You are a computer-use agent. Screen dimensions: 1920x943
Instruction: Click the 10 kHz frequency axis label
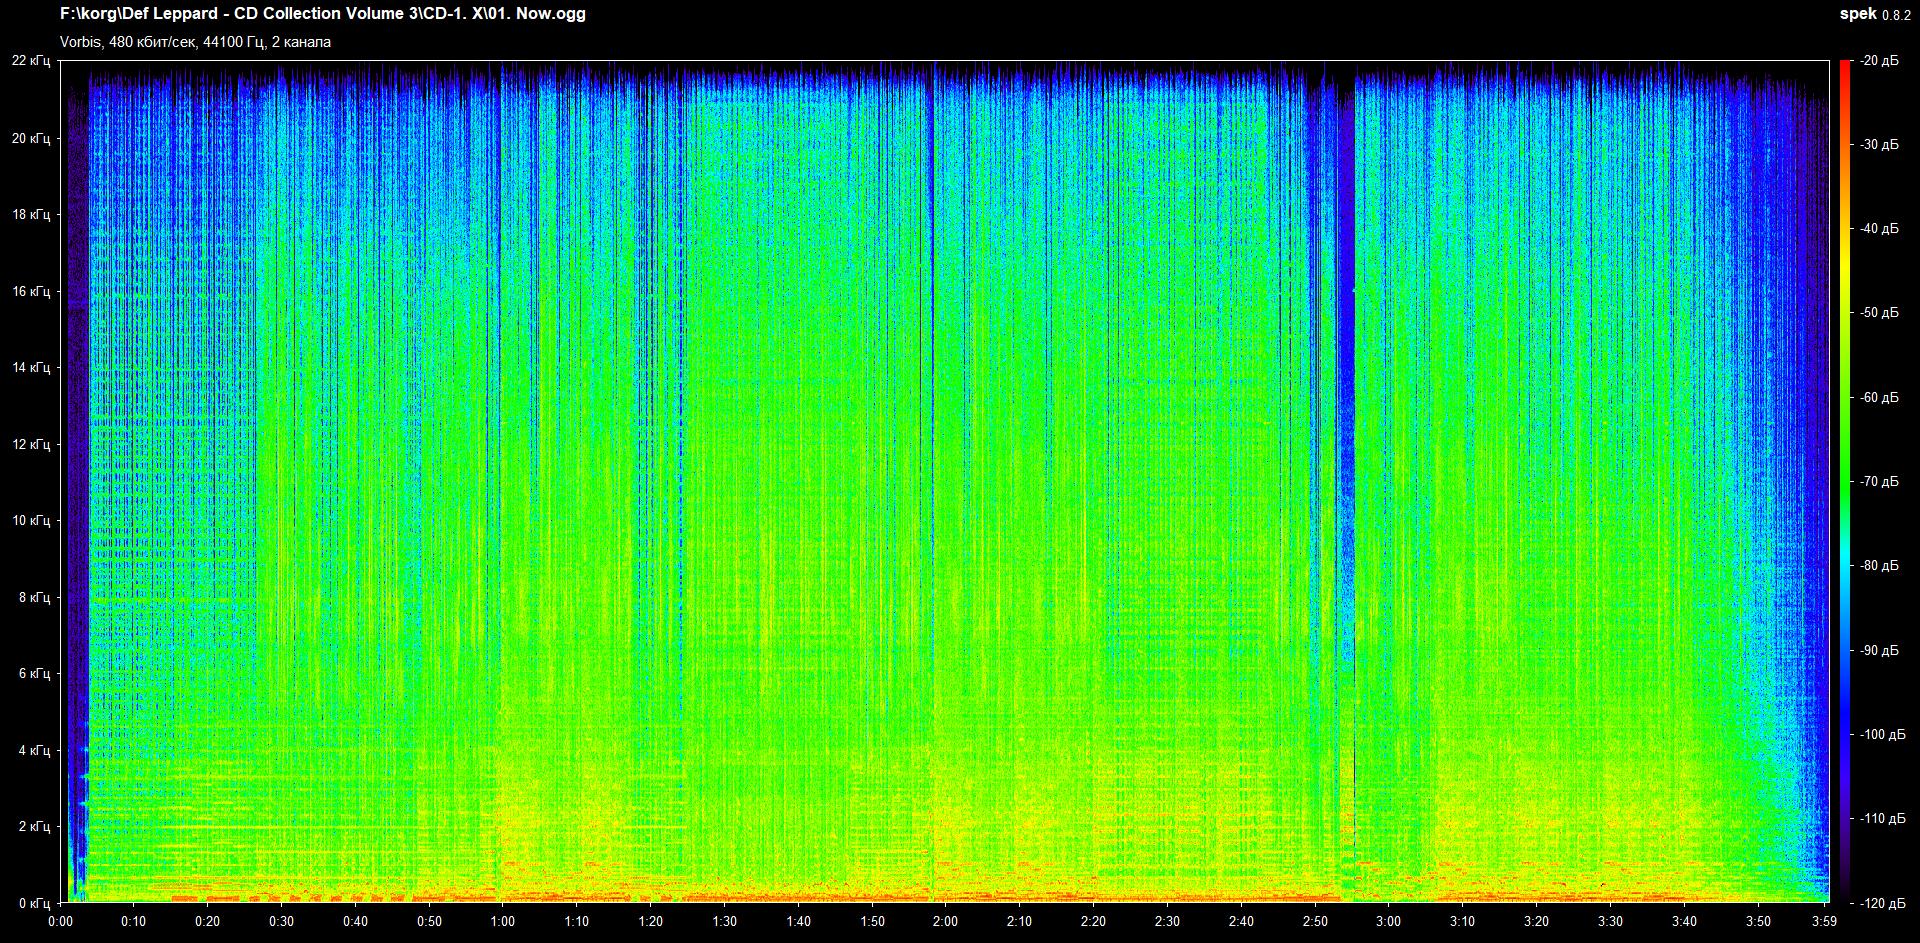pos(31,520)
